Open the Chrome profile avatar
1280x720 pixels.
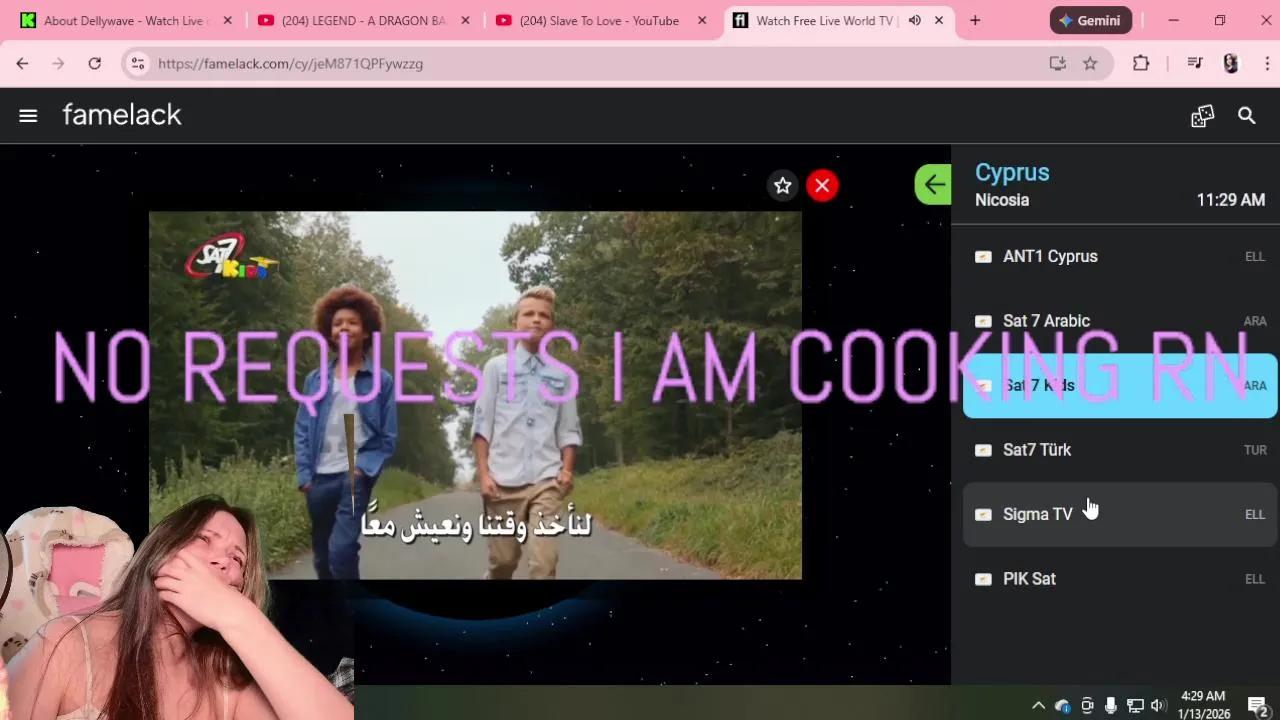(x=1231, y=63)
